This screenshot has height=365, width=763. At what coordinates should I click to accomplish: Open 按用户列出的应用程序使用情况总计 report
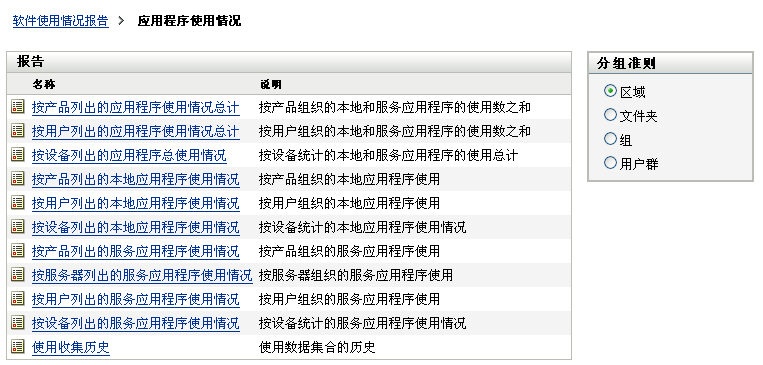tap(136, 131)
